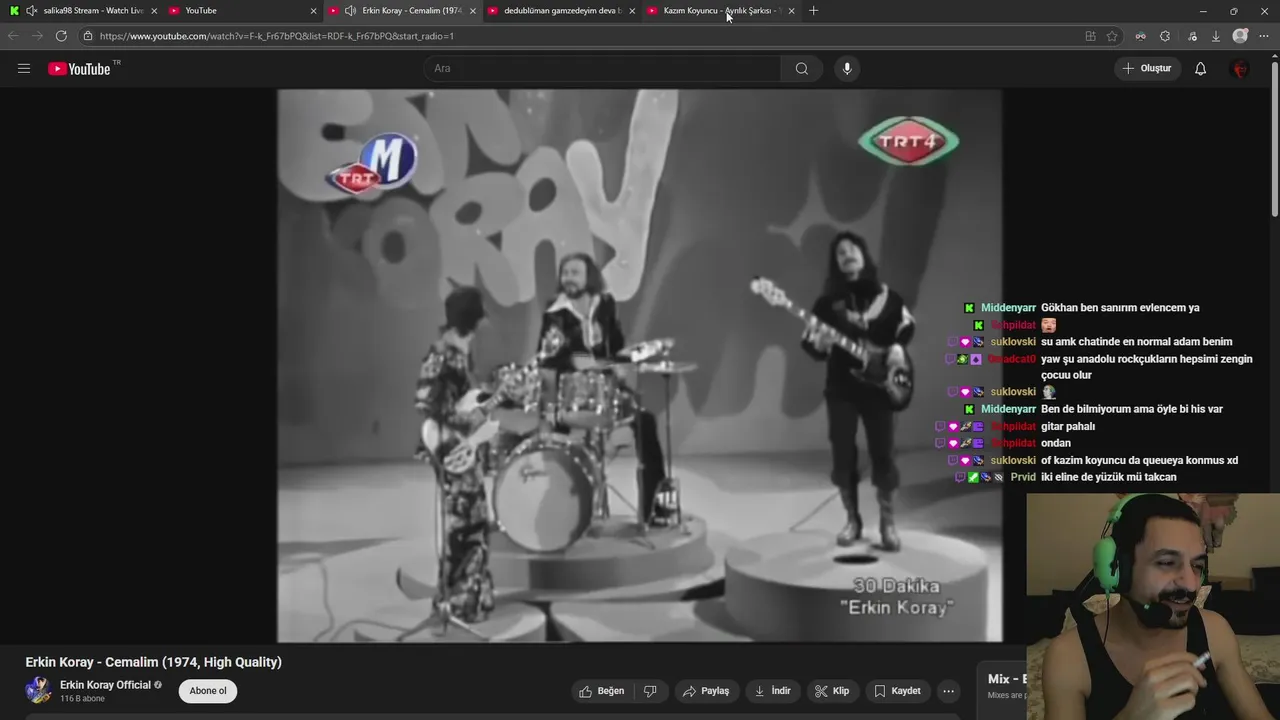Open the glasses-face extension icon

click(x=1140, y=36)
